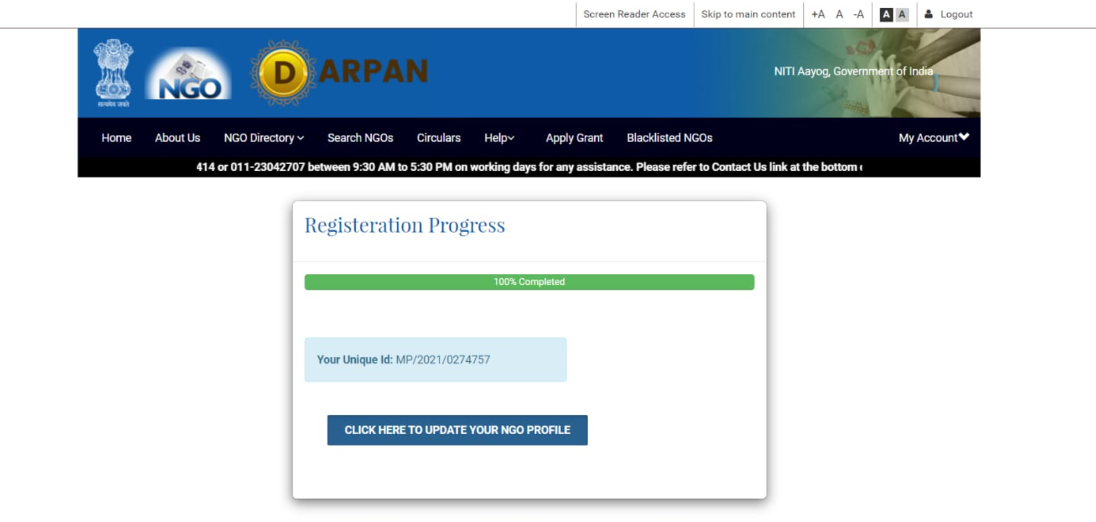Viewport: 1096px width, 522px height.
Task: Decrease font size with -A
Action: pyautogui.click(x=858, y=14)
